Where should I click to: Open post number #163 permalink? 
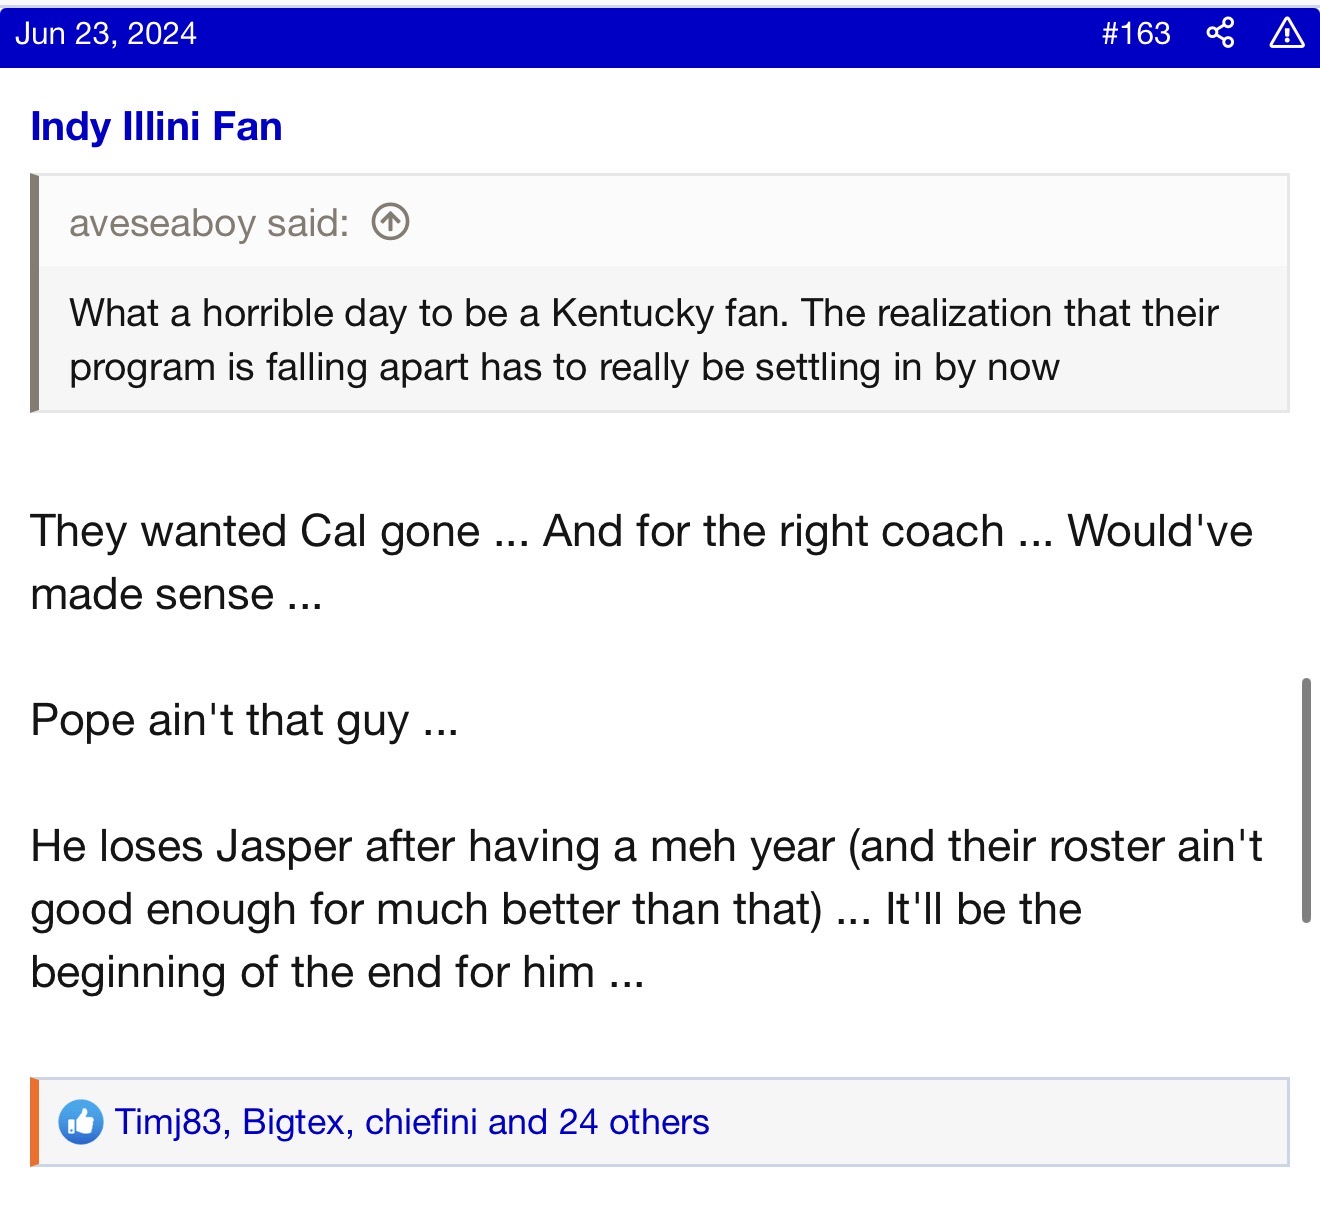(x=1135, y=34)
